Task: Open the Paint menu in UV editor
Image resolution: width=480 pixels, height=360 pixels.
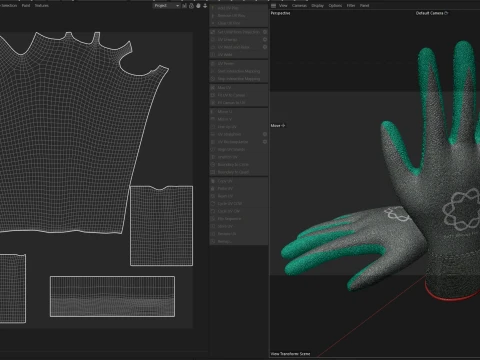Action: [x=26, y=6]
